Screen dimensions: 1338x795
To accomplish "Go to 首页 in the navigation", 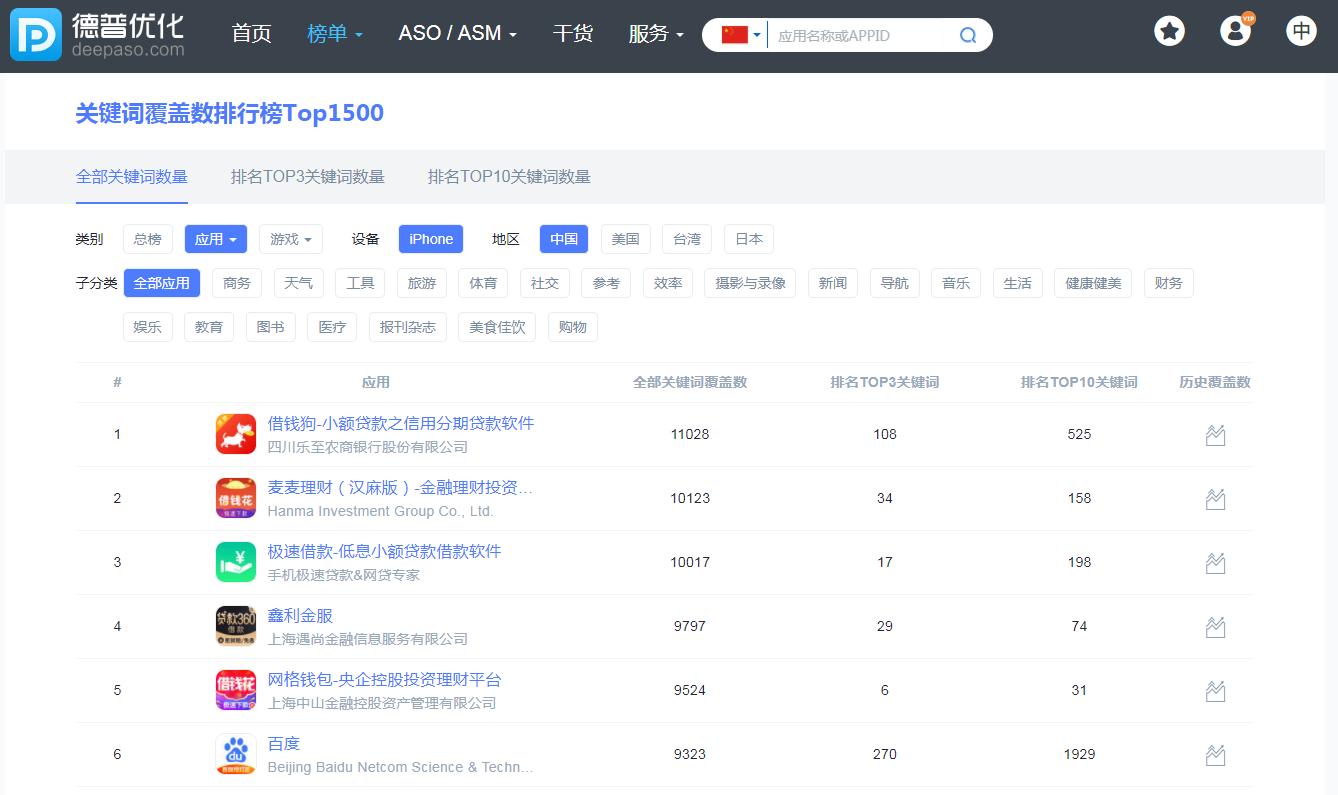I will tap(251, 33).
